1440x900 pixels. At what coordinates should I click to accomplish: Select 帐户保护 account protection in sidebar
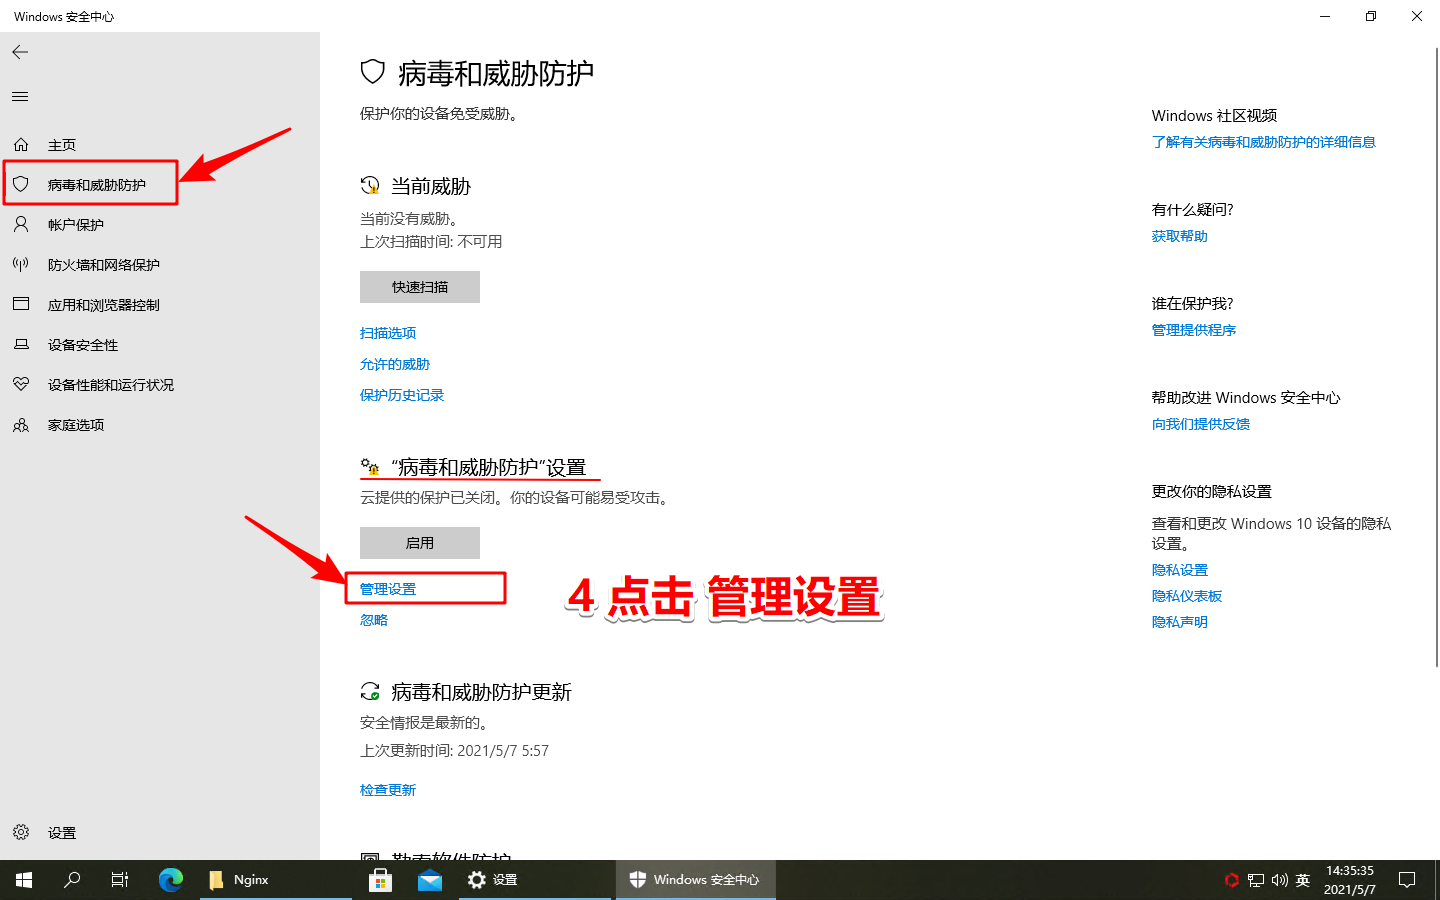click(75, 225)
